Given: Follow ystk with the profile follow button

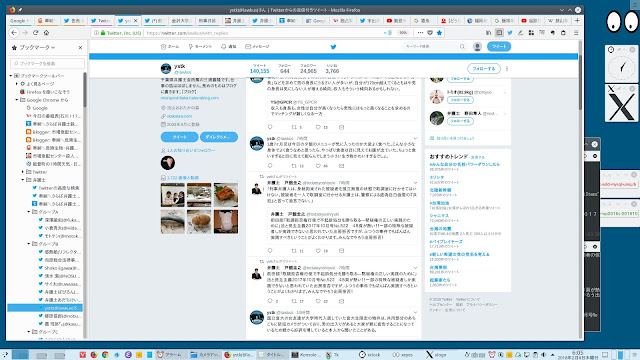Looking at the screenshot, I should [484, 69].
